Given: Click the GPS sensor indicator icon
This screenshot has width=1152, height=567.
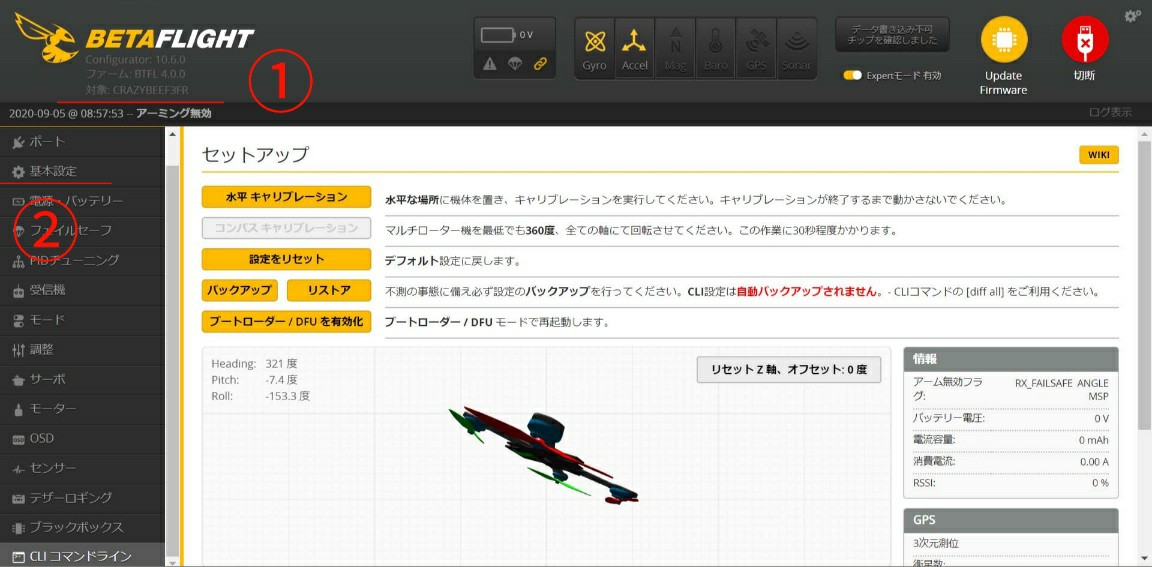Looking at the screenshot, I should pyautogui.click(x=756, y=41).
